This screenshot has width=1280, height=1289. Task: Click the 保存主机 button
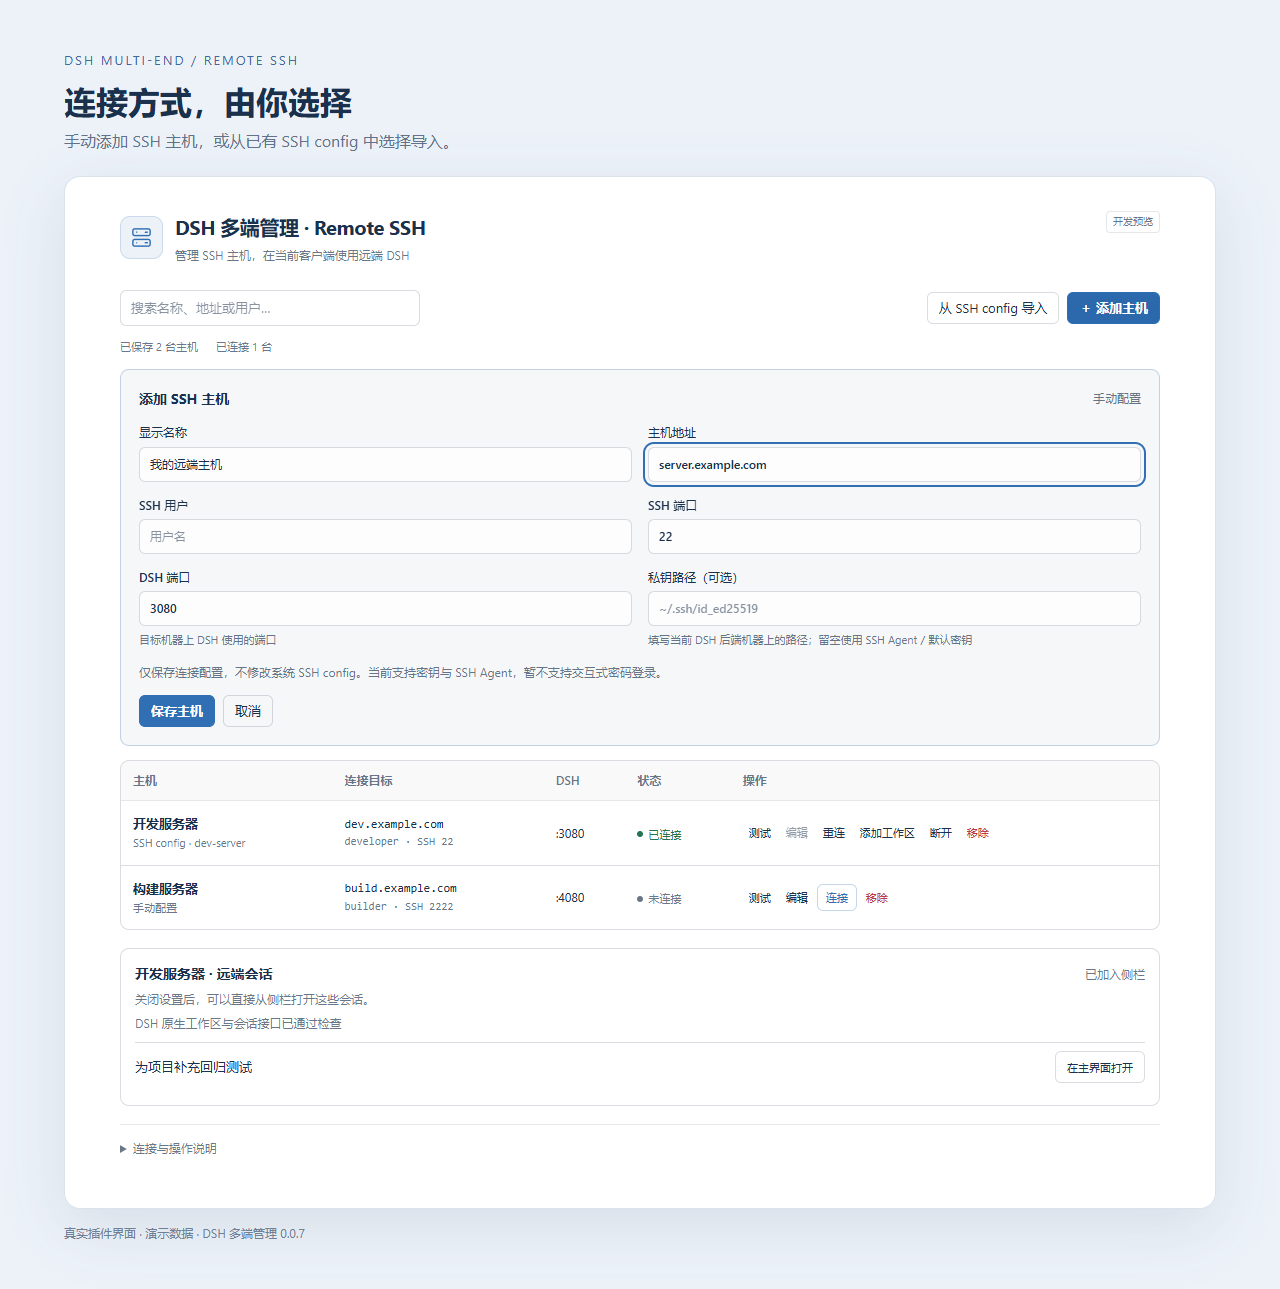(177, 711)
